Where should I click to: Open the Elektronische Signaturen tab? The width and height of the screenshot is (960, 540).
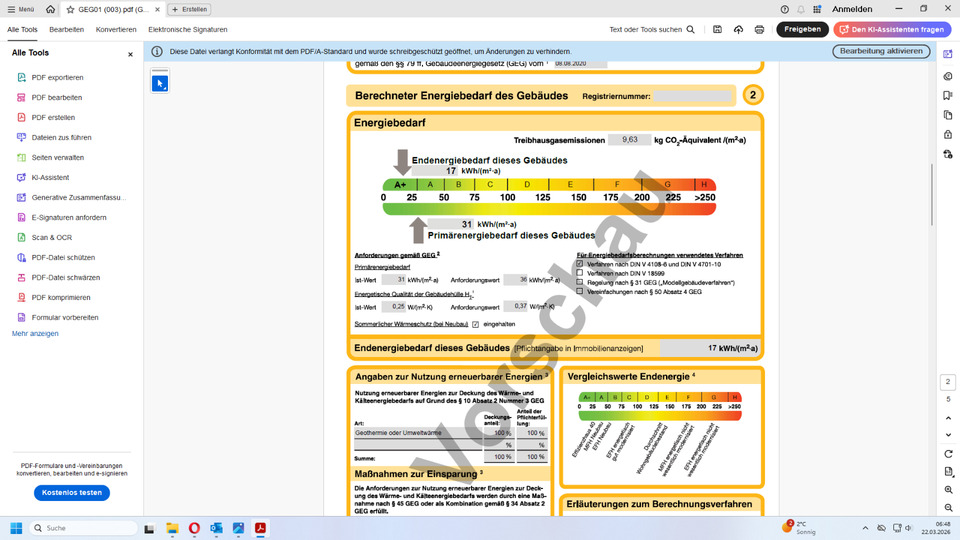pos(188,30)
